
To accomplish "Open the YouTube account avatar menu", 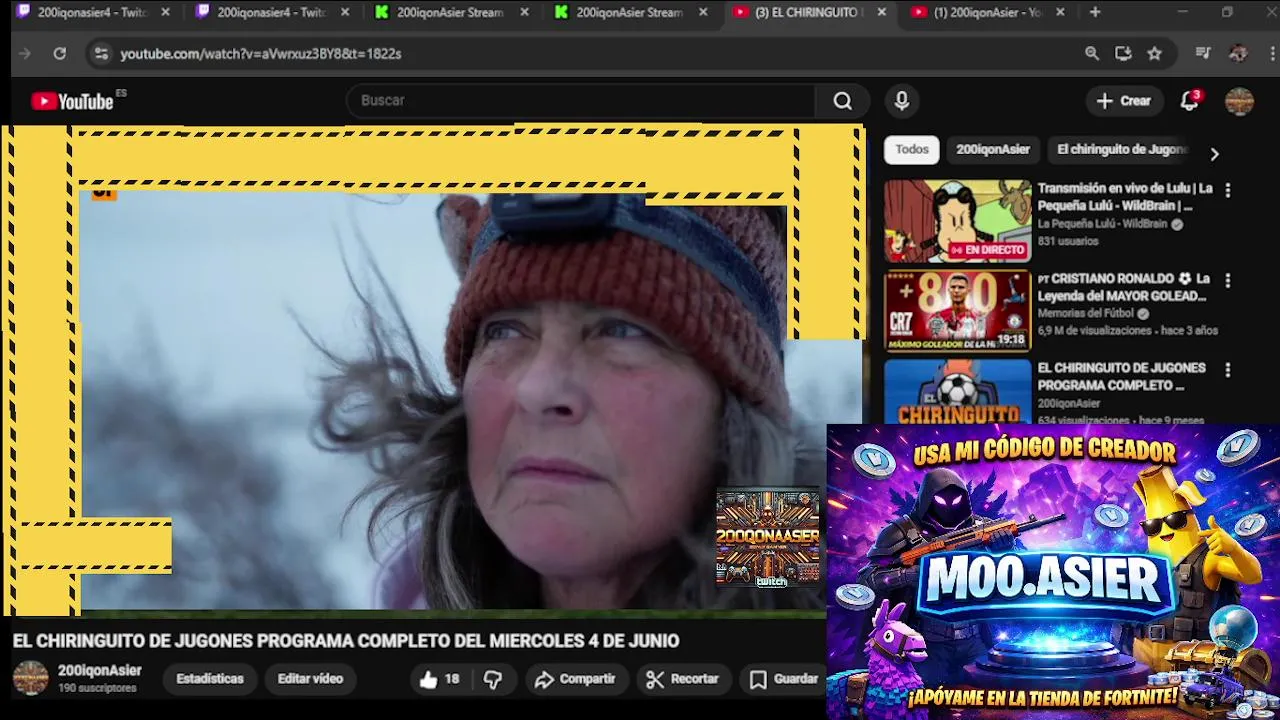I will [1239, 101].
